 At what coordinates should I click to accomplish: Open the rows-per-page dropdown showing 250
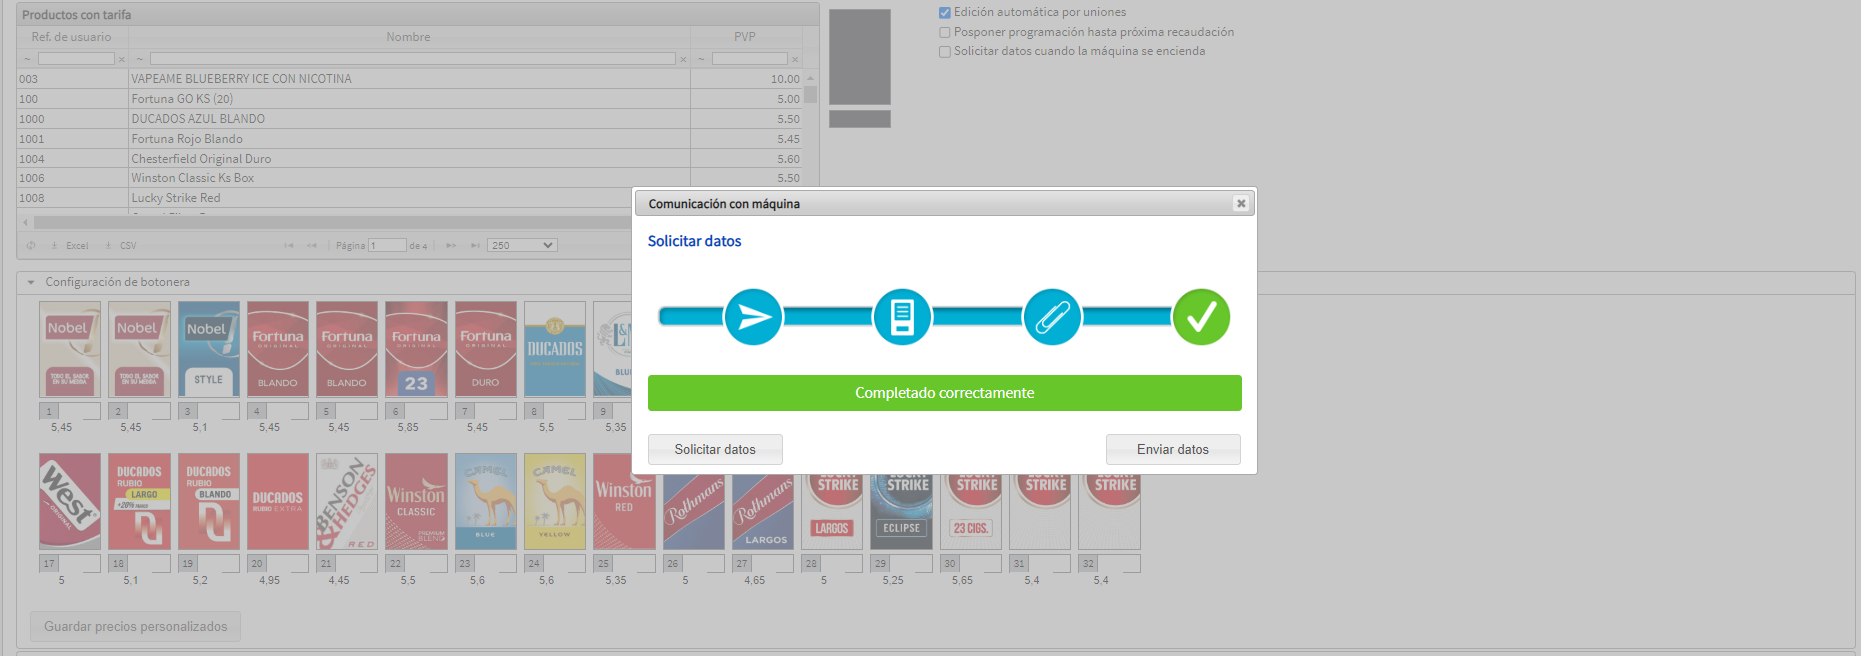522,245
